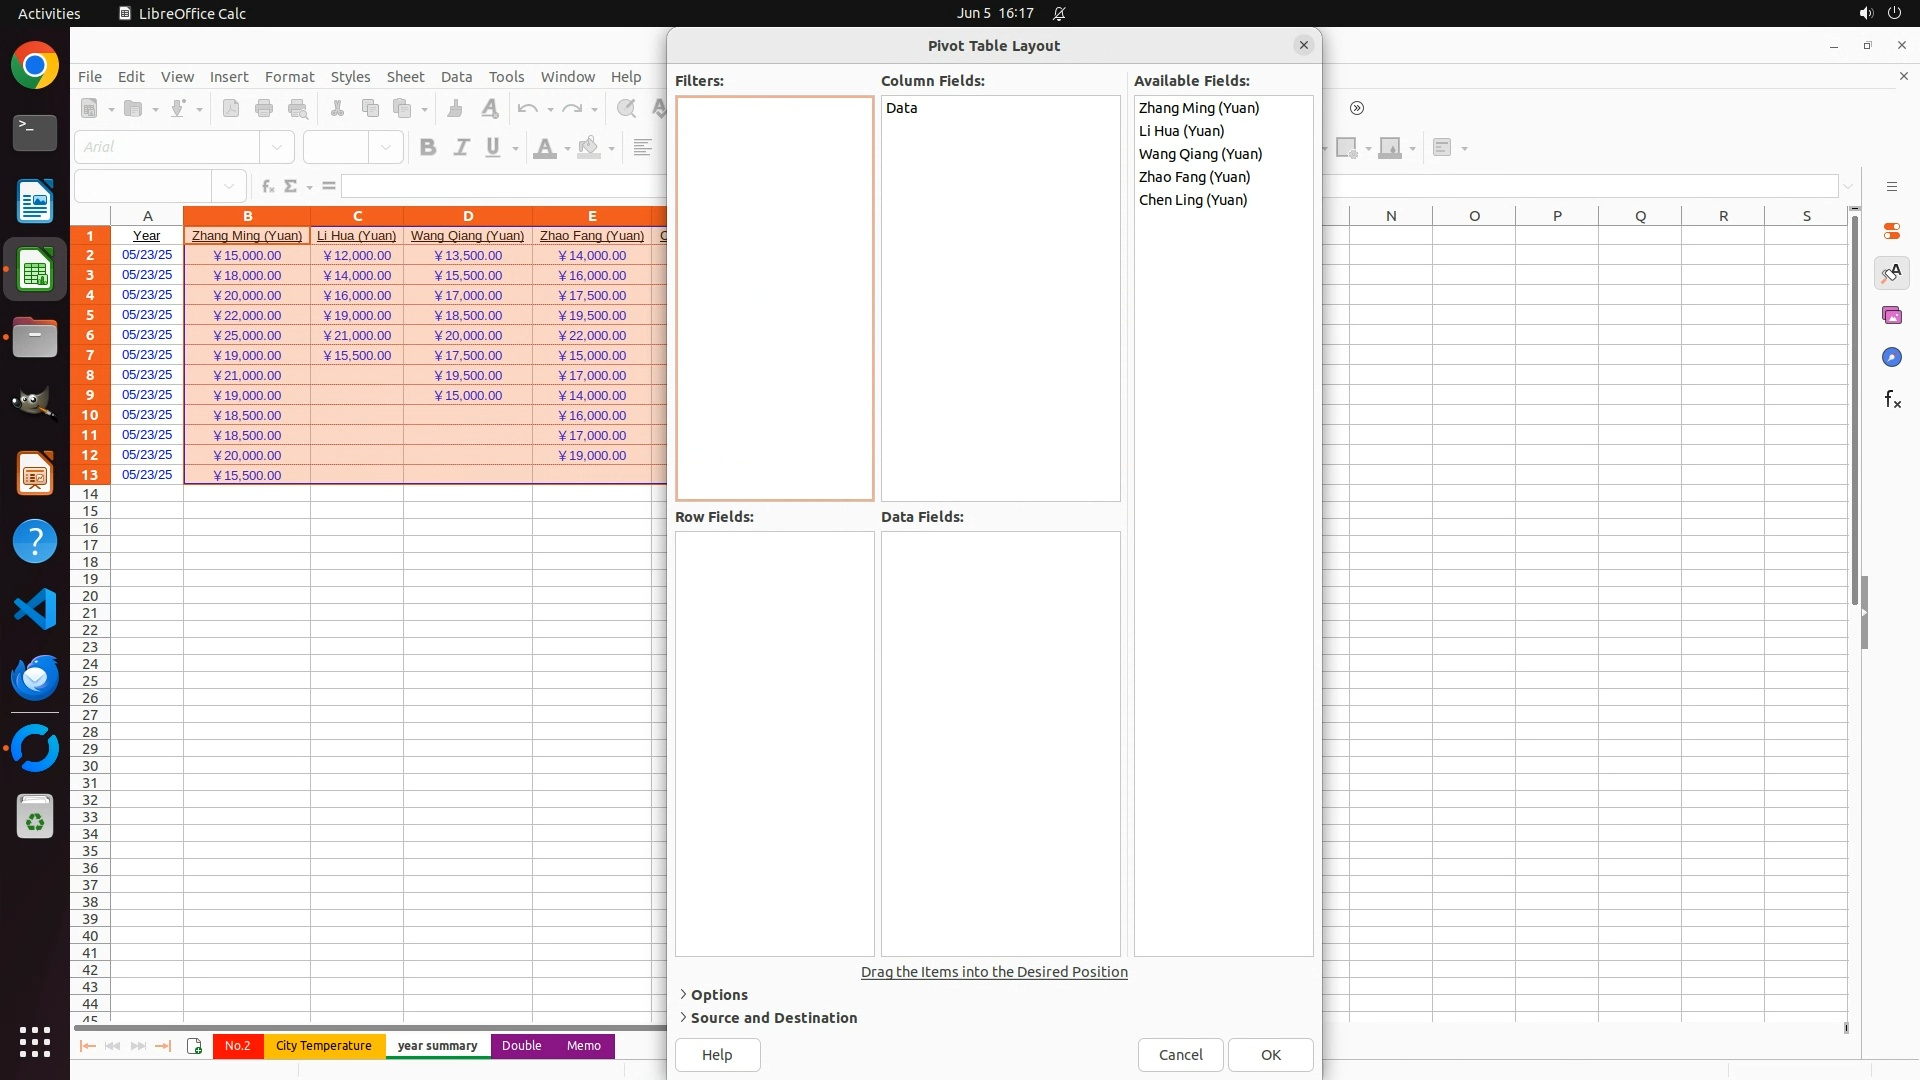This screenshot has height=1080, width=1920.
Task: Select Wang Qiang (Yuan) in Available Fields
Action: coord(1200,154)
